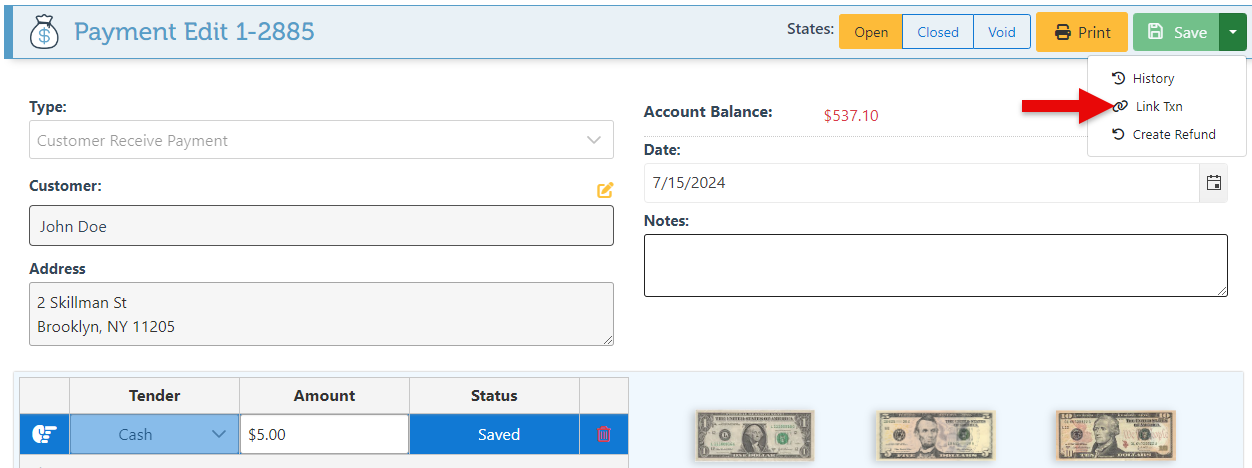The width and height of the screenshot is (1252, 468).
Task: Click the ten dollar bill image
Action: click(1115, 435)
